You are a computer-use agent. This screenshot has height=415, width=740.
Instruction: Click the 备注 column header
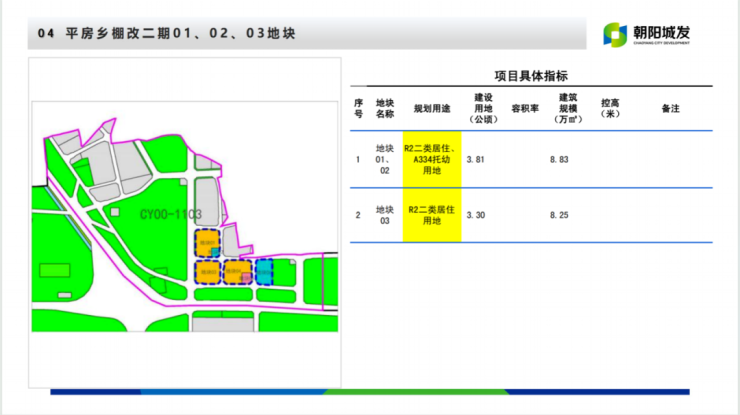pos(670,108)
